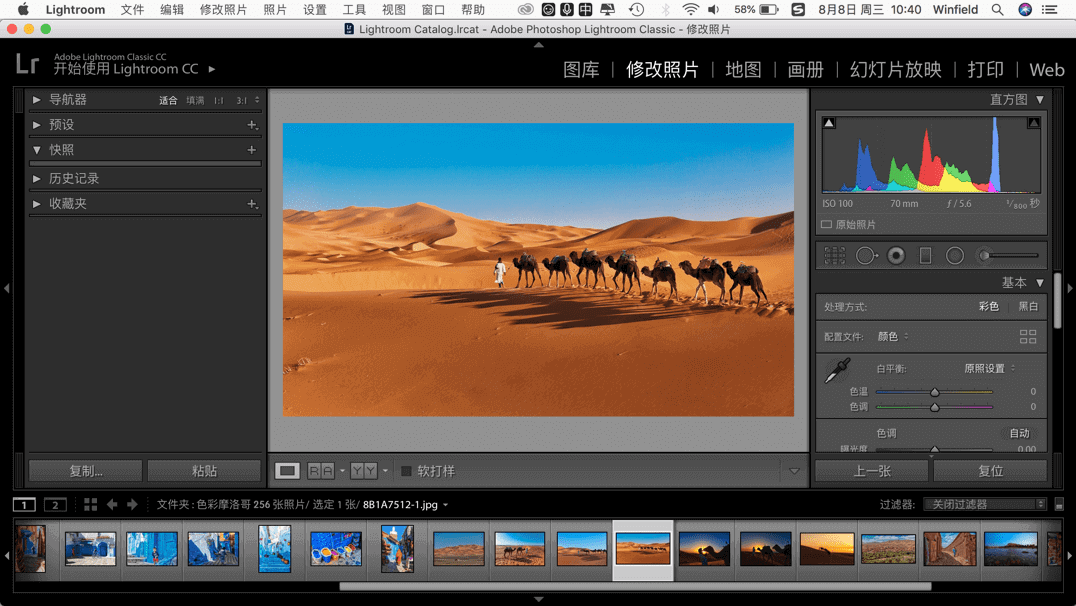Set navigator zoom to 适合
1076x606 pixels.
coord(168,100)
